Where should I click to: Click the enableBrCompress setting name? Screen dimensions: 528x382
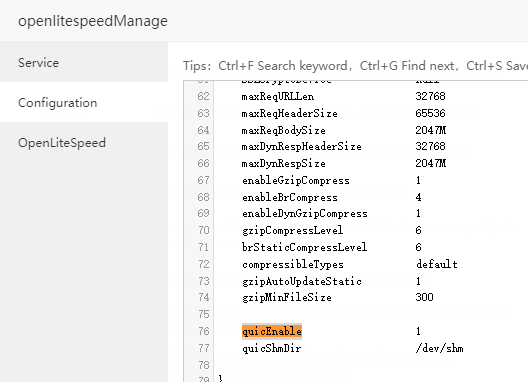pos(290,197)
